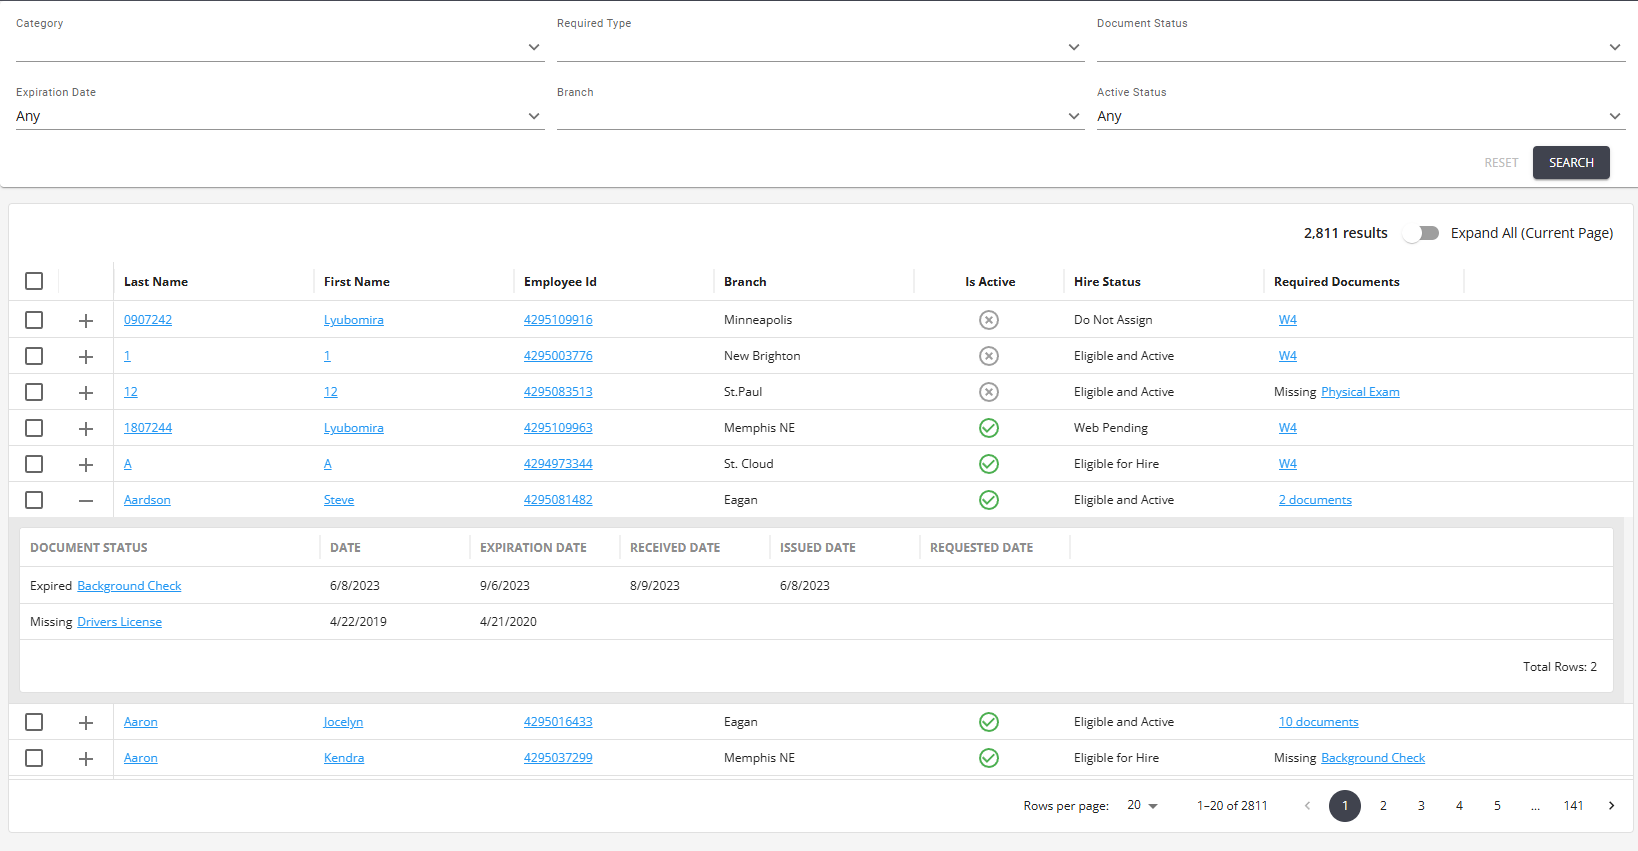Open the 10 documents link
Image resolution: width=1638 pixels, height=851 pixels.
point(1318,722)
